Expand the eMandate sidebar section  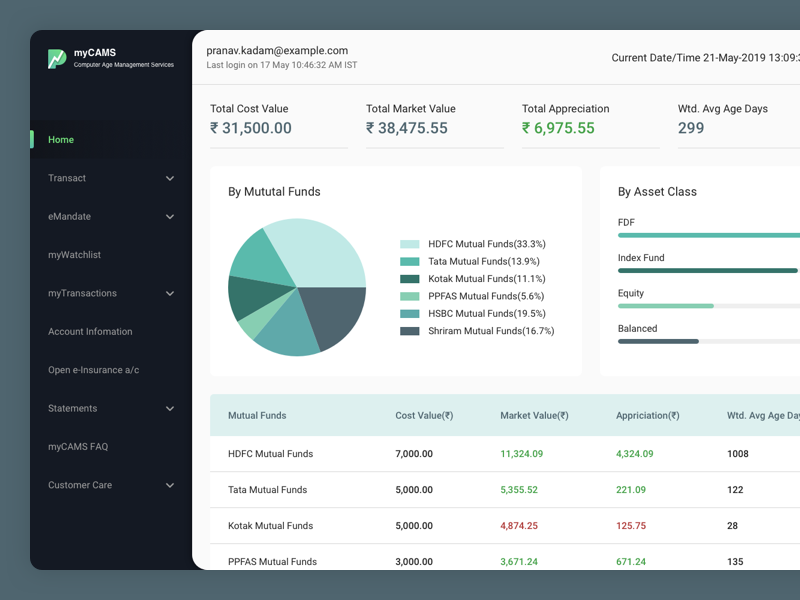pos(67,216)
